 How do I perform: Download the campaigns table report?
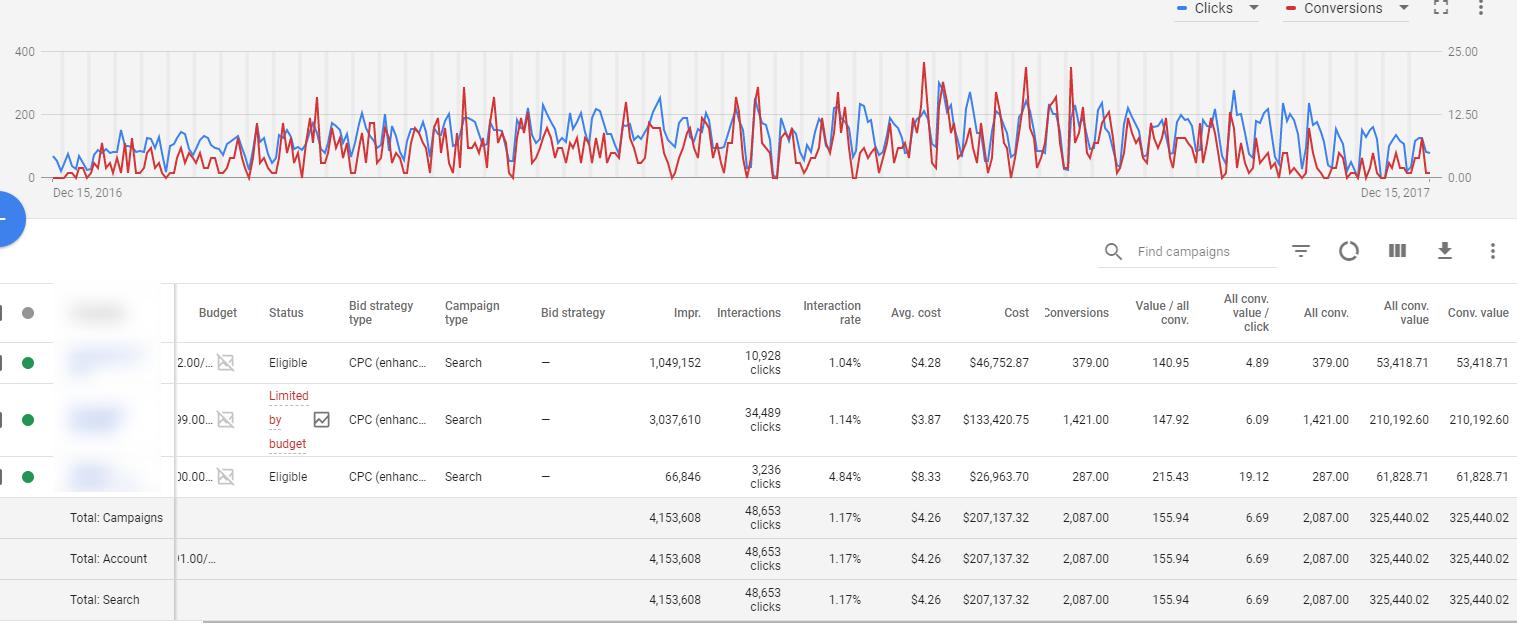[1445, 251]
